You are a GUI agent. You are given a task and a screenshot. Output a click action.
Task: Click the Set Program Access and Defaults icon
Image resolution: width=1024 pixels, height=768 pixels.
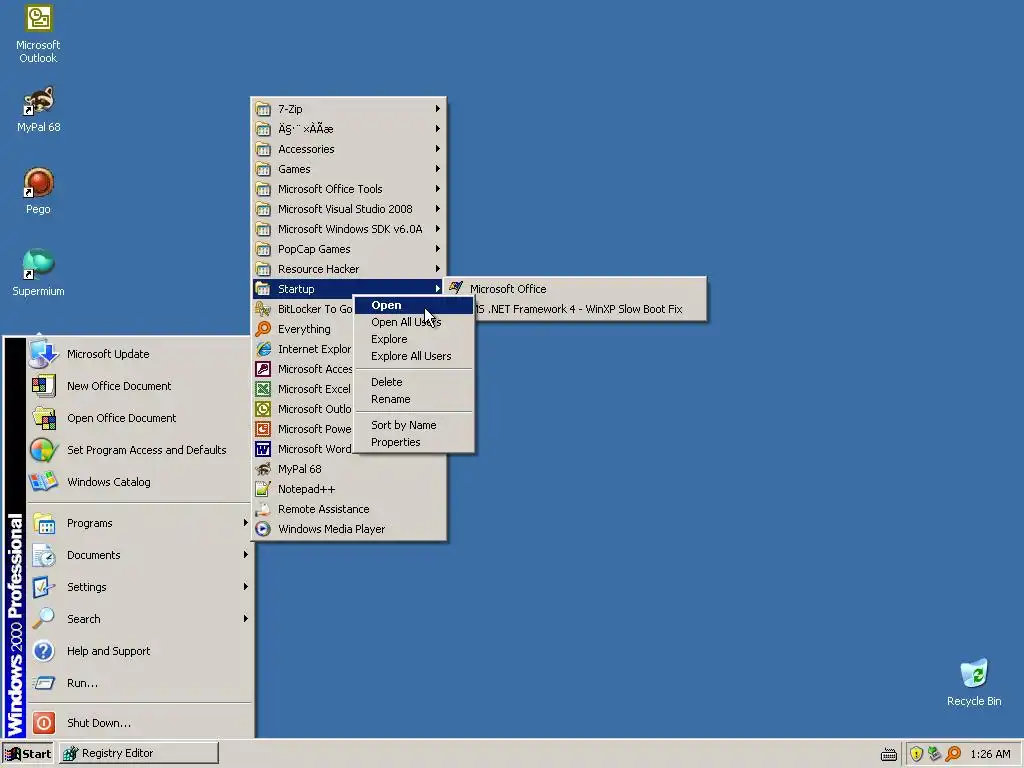point(44,450)
